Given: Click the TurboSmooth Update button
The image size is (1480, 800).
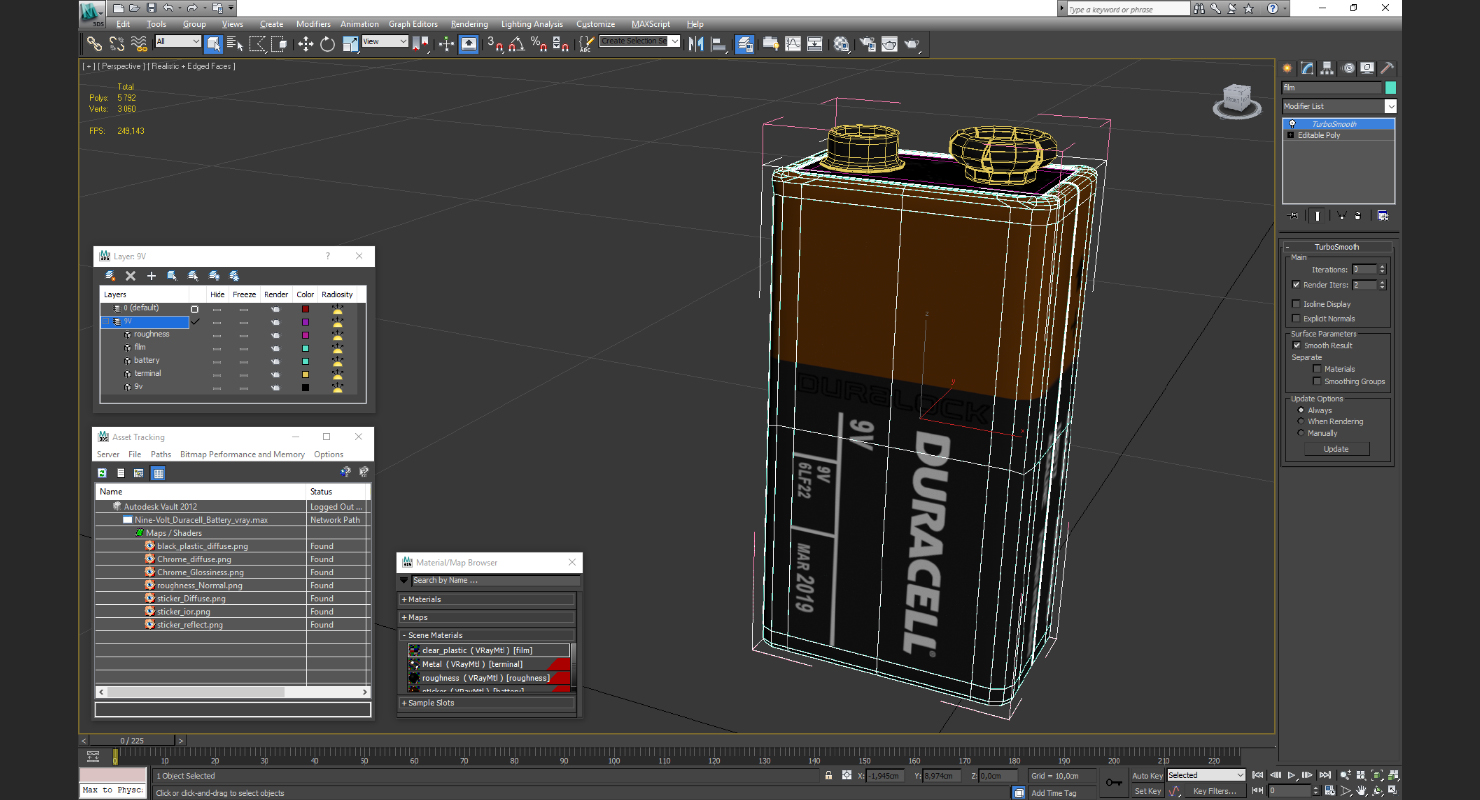Looking at the screenshot, I should tap(1336, 449).
